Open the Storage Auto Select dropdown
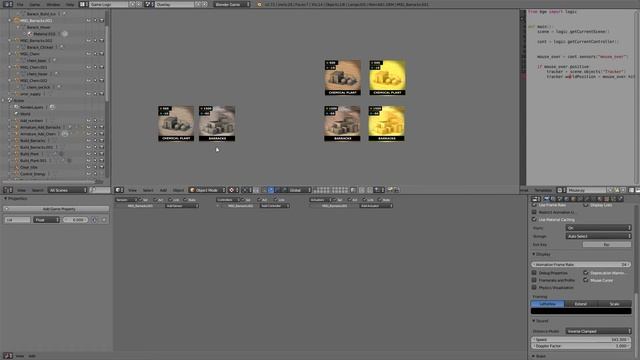This screenshot has width=640, height=360. click(x=598, y=236)
